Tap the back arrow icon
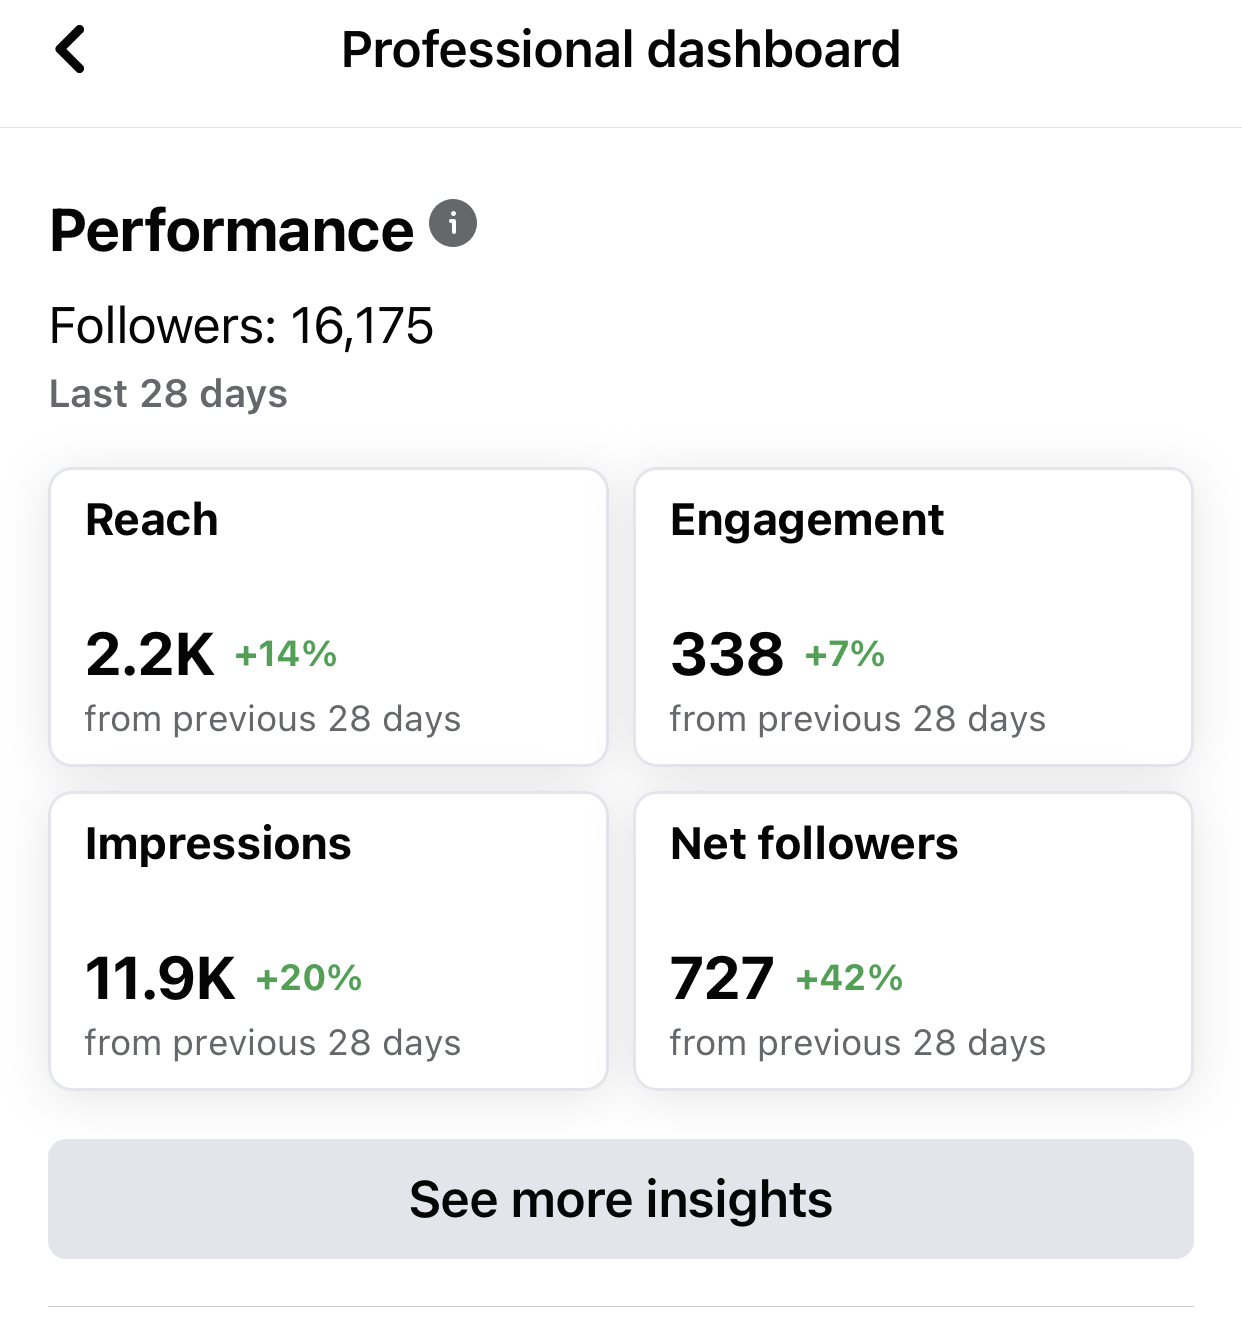Viewport: 1242px width, 1330px height. [x=70, y=50]
